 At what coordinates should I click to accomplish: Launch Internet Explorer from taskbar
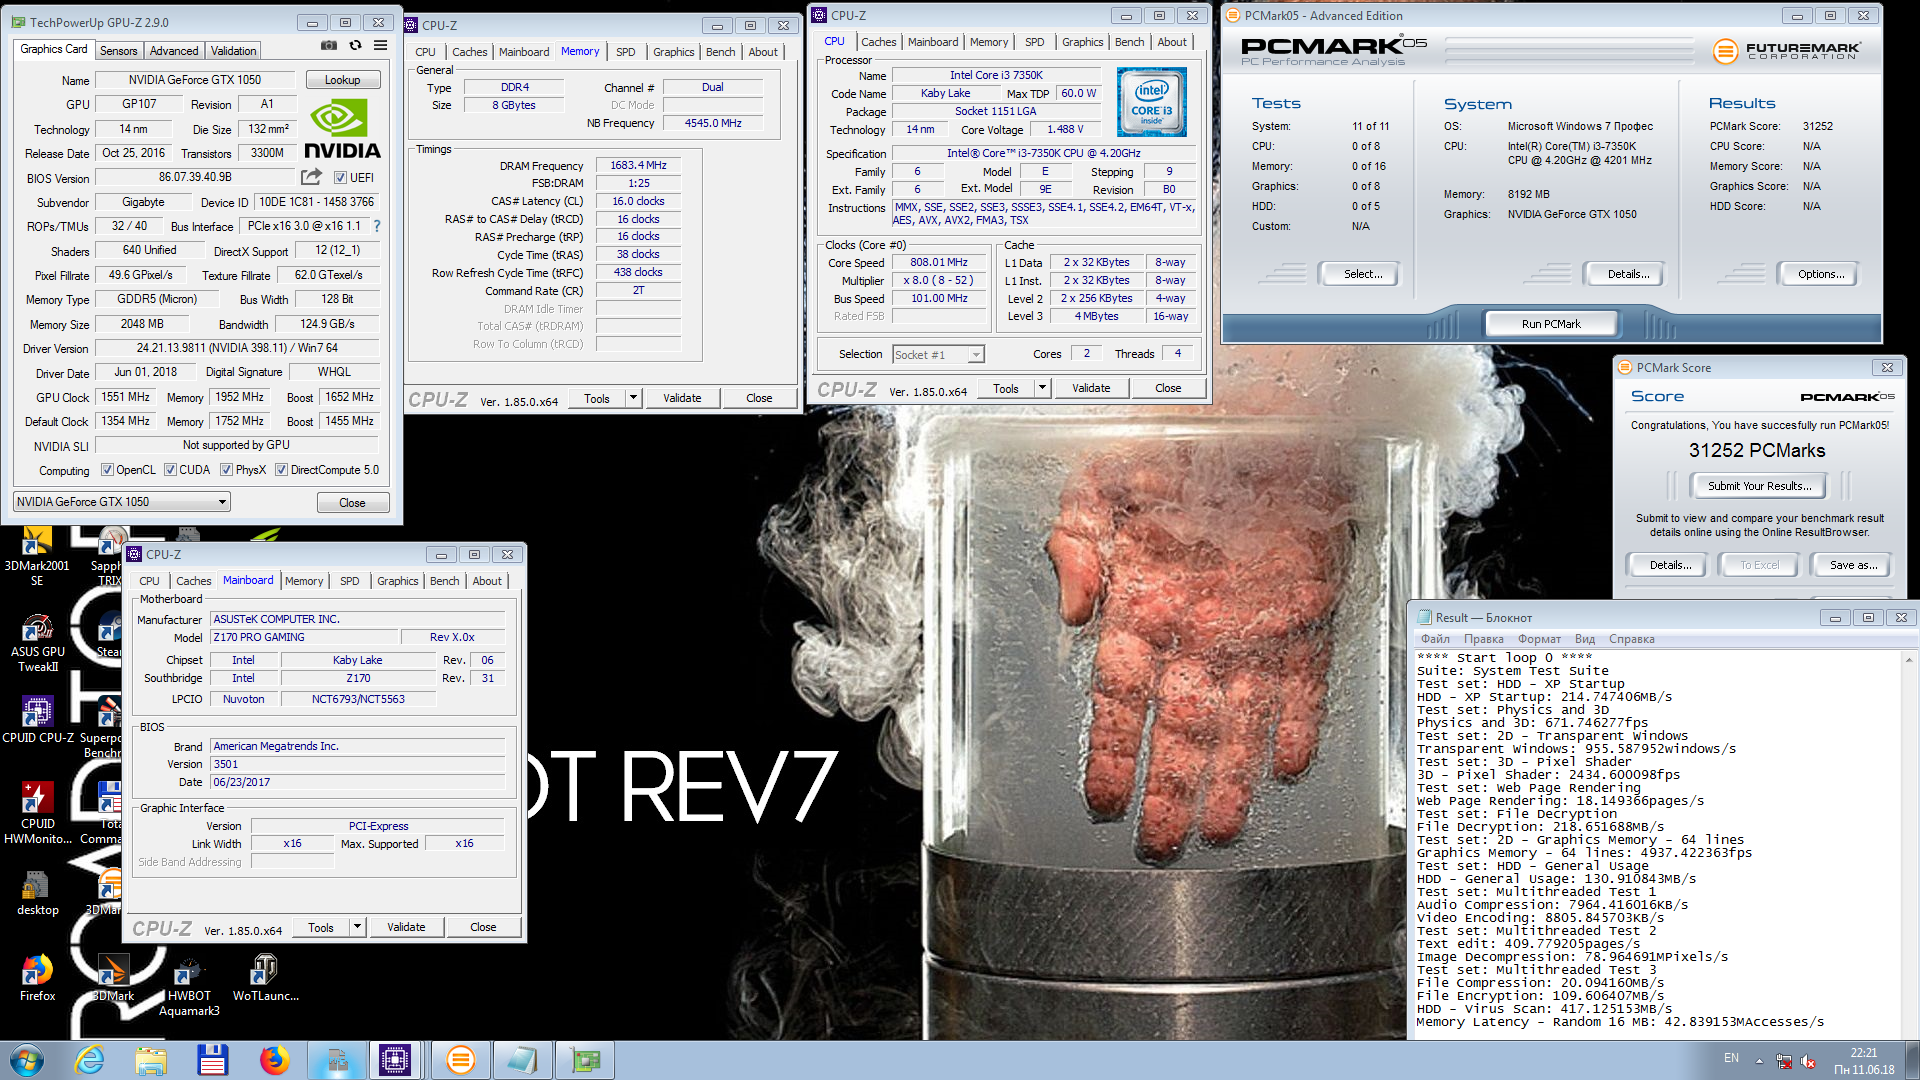[x=90, y=1060]
